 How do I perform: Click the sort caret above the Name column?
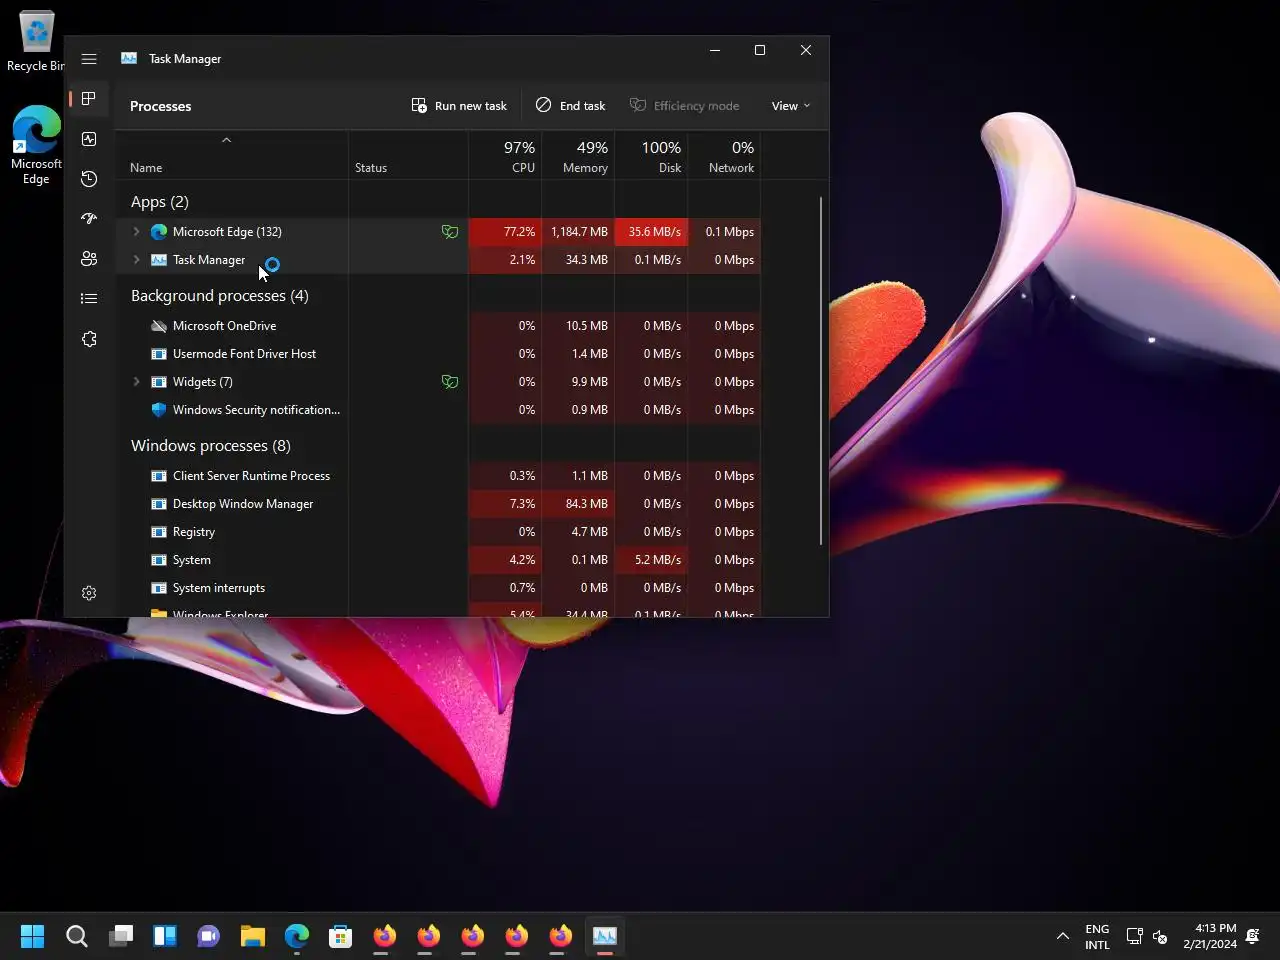(x=227, y=140)
